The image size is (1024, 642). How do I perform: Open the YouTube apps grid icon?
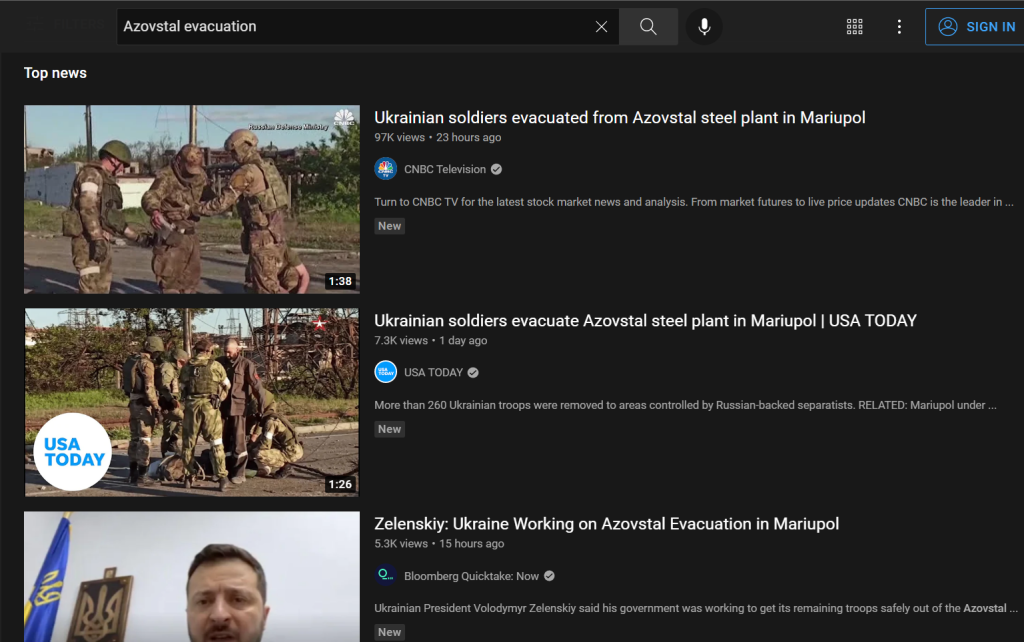tap(854, 27)
